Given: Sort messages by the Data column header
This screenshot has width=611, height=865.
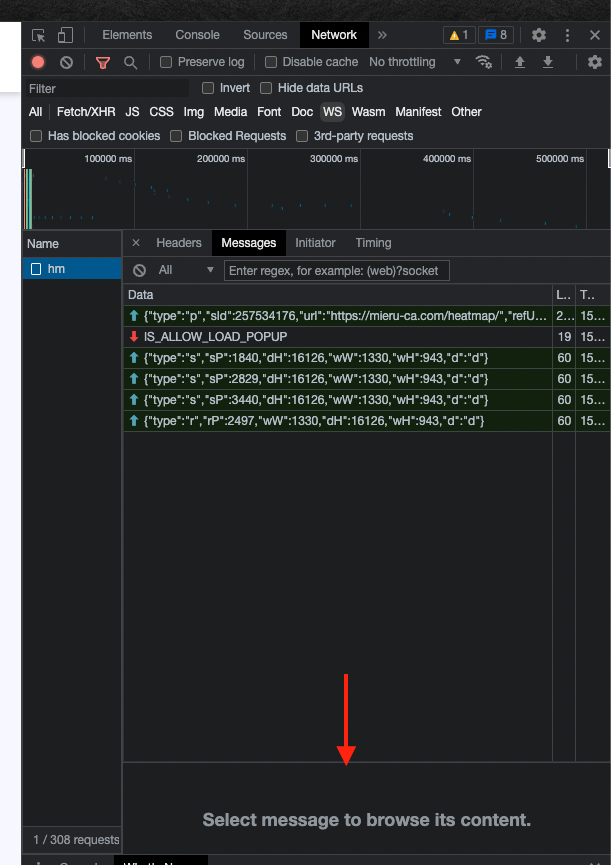Looking at the screenshot, I should point(337,295).
